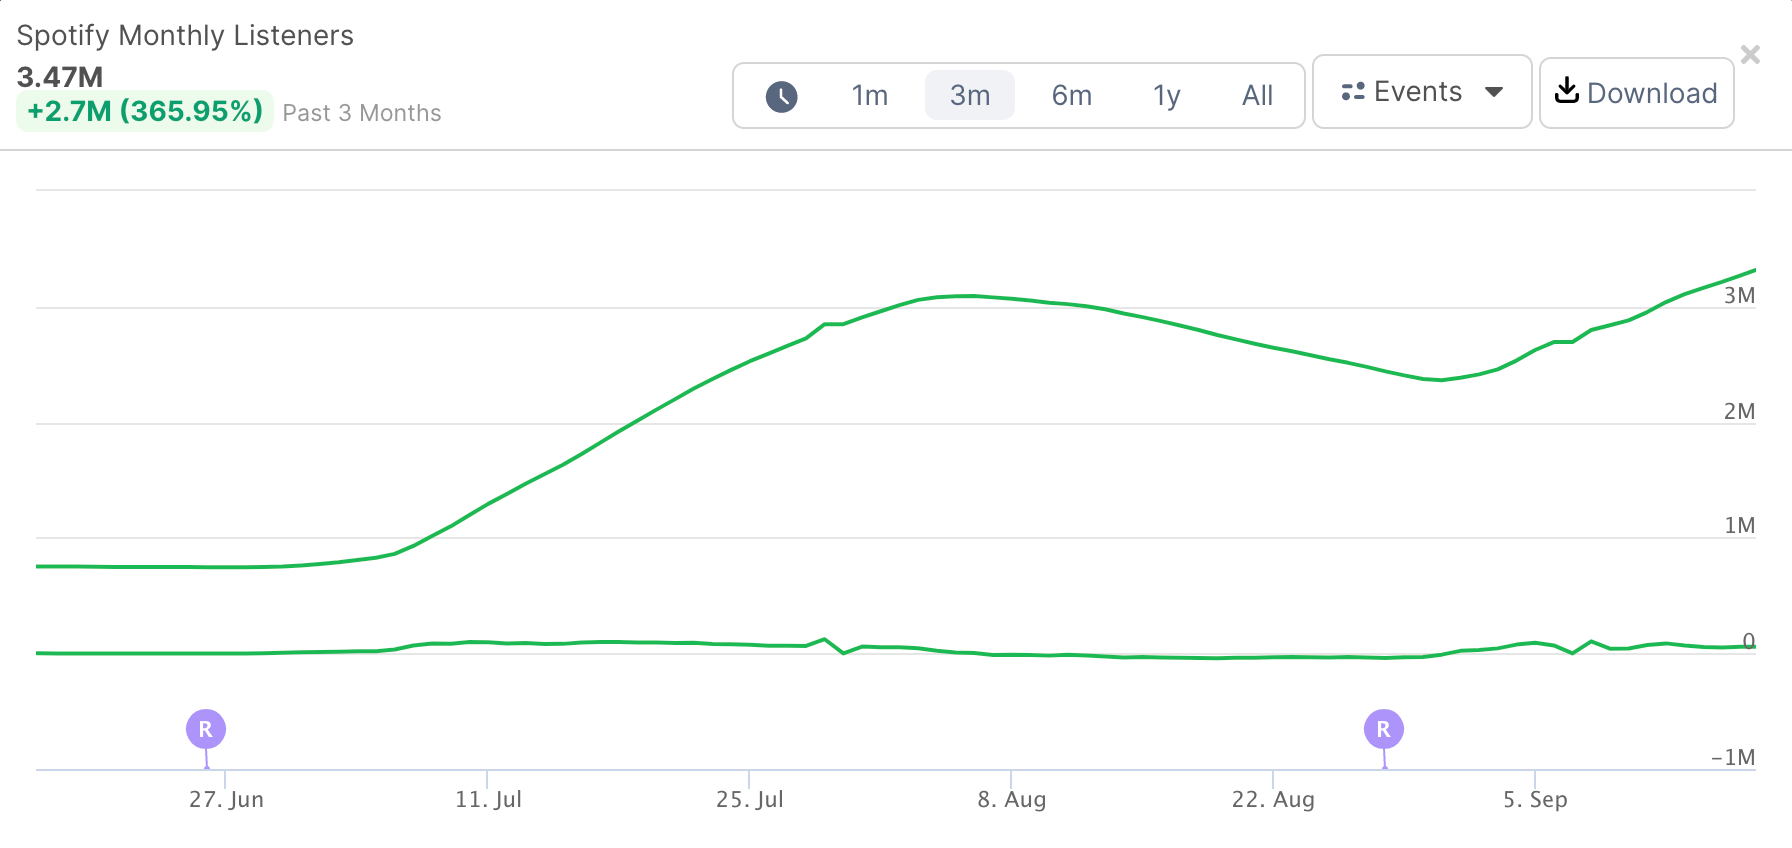Click the download arrow tray icon
Screen dimensions: 1792x848
pos(1567,91)
